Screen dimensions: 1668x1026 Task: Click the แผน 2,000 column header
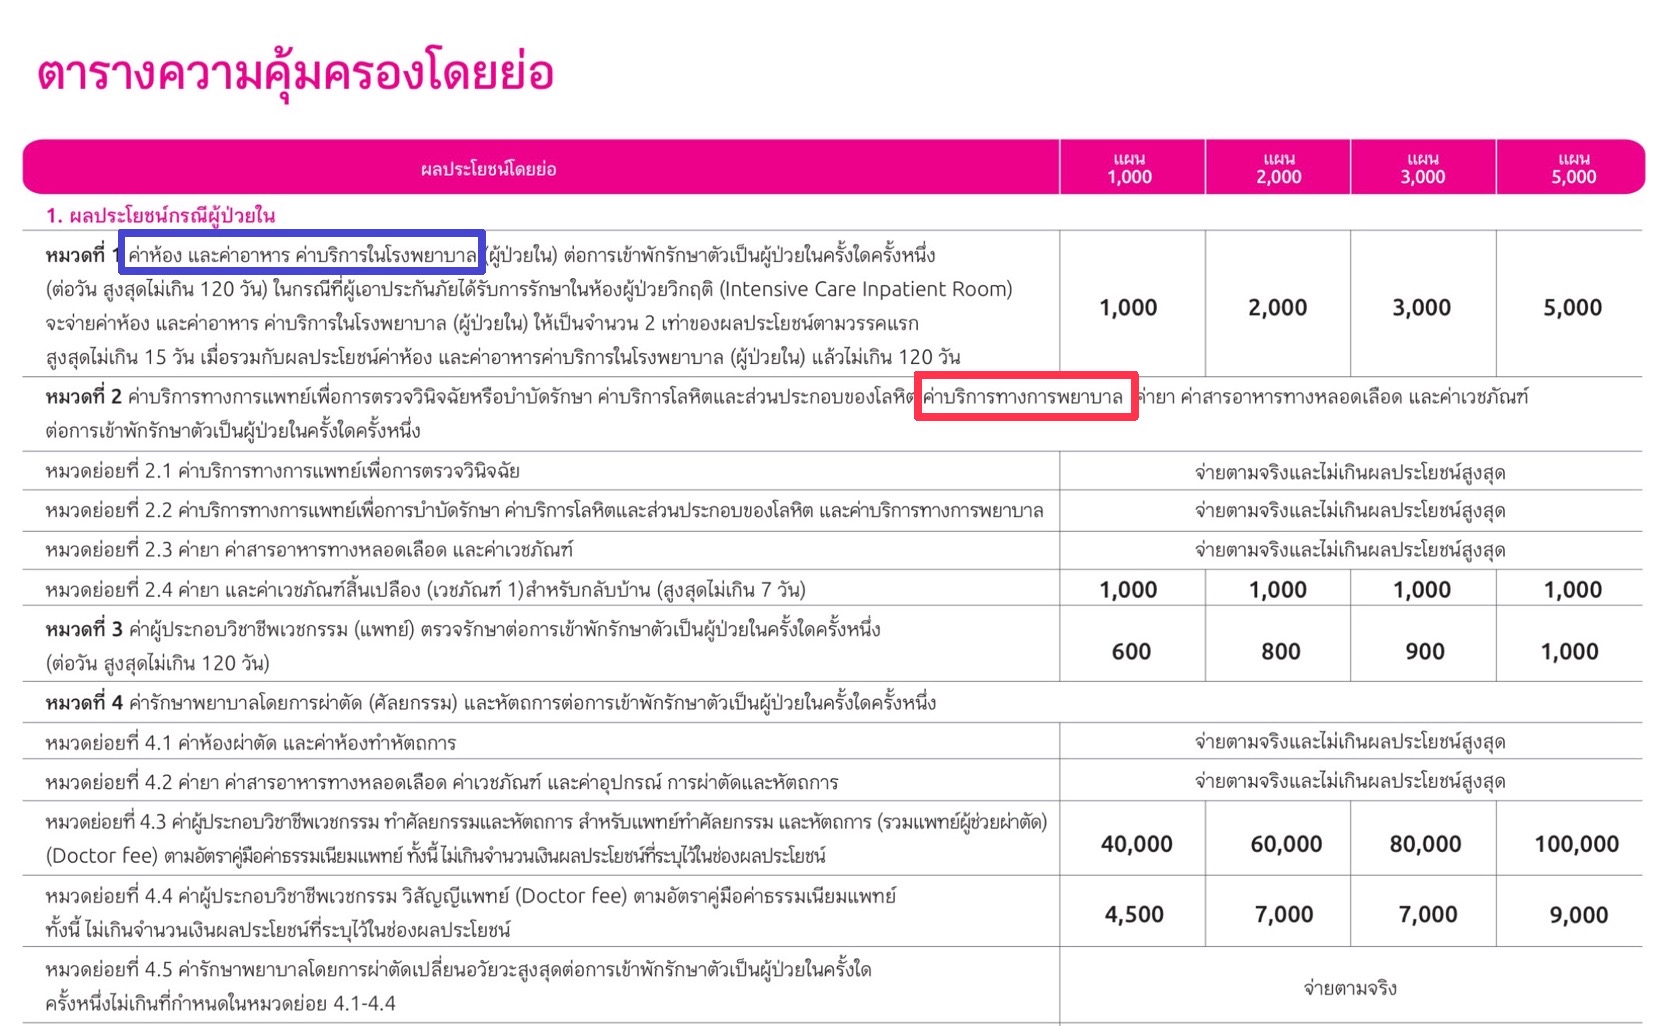(1277, 166)
